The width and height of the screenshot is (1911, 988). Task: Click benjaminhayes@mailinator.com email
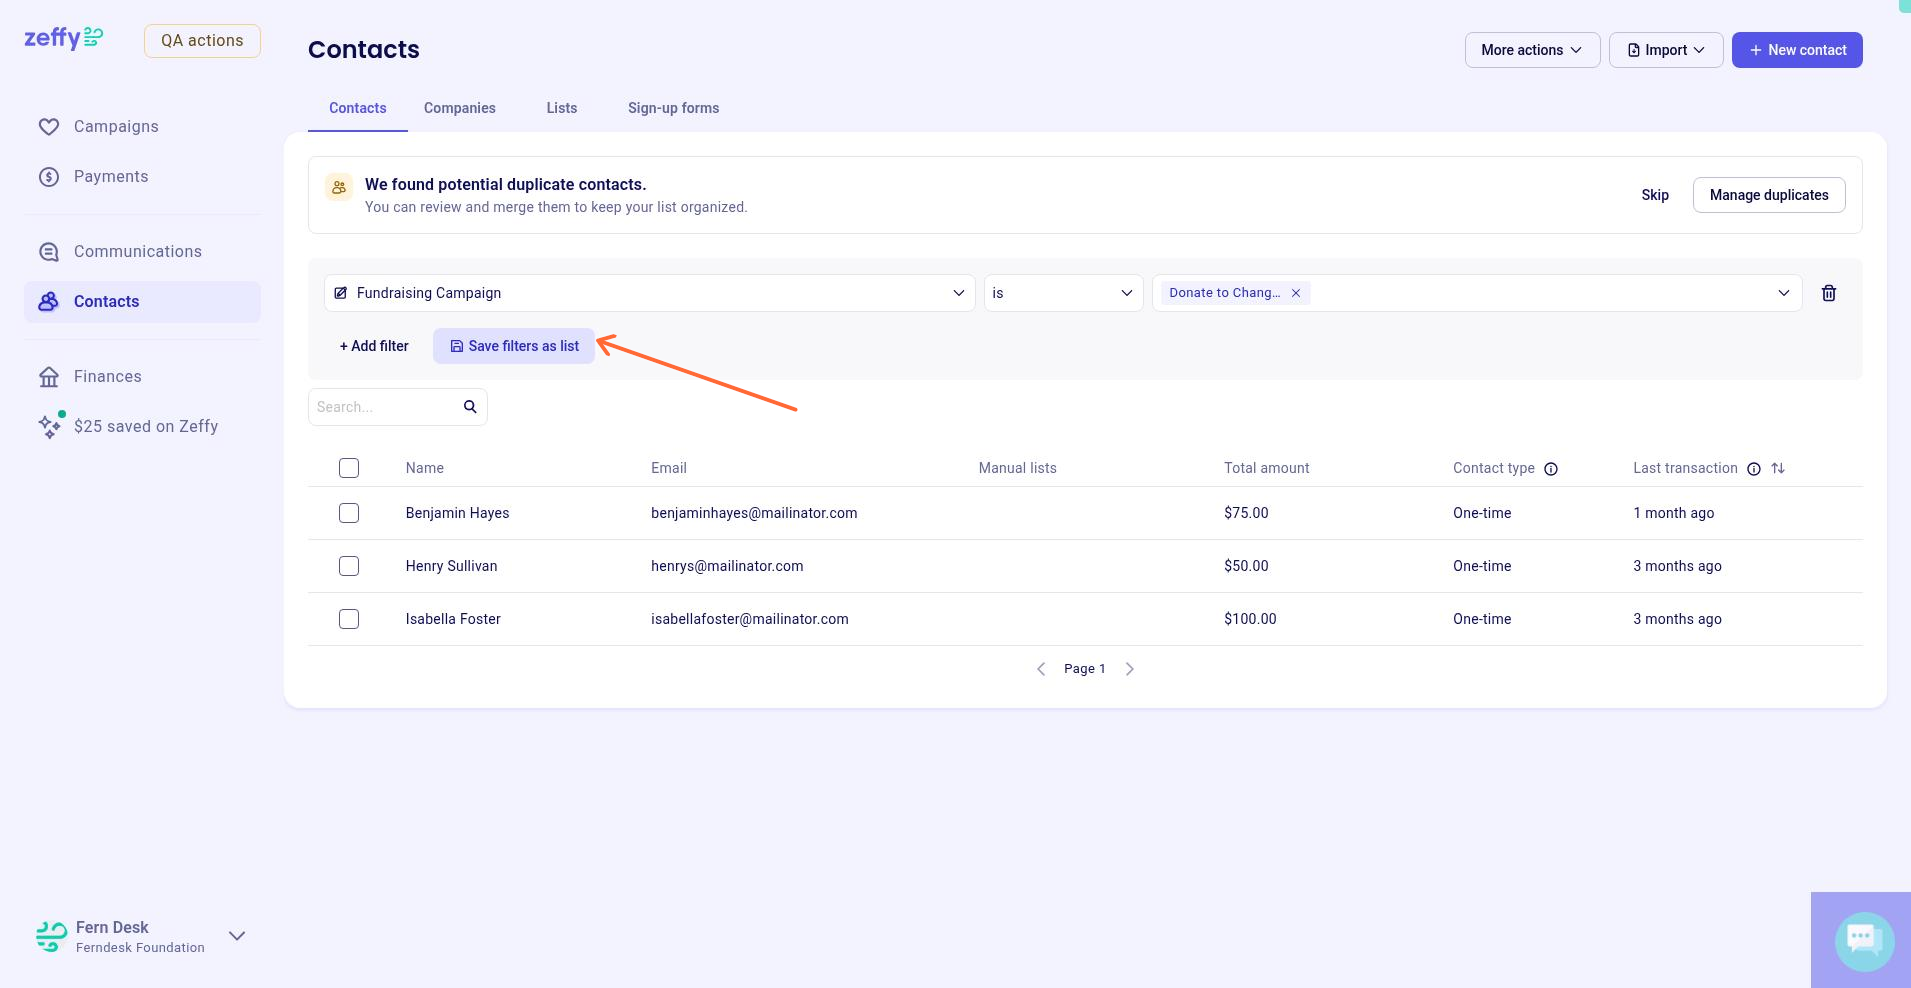point(754,513)
